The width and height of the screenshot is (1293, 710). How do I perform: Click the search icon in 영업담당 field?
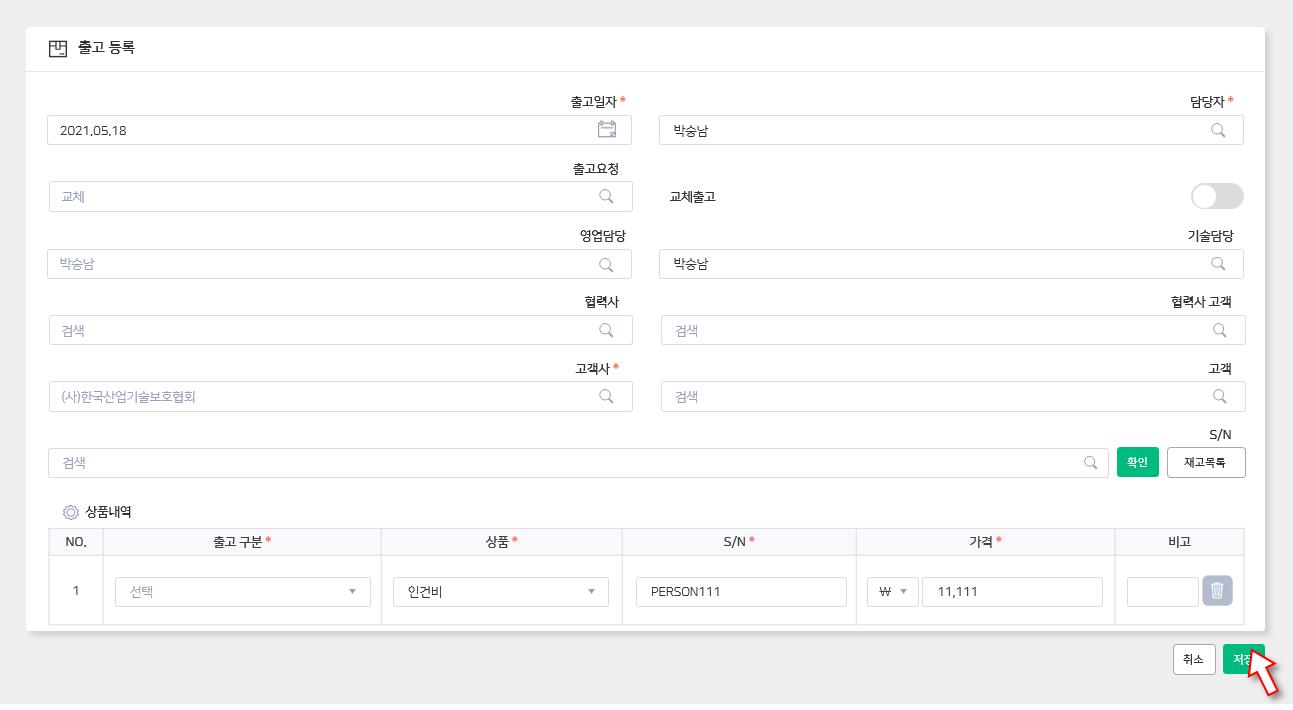[606, 264]
